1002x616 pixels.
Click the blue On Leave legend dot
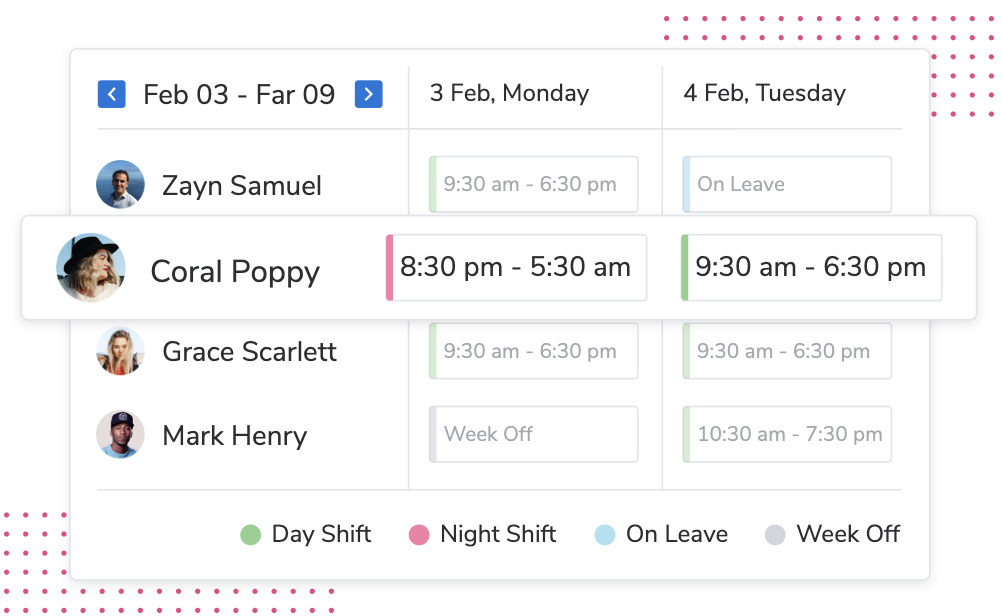pos(604,535)
